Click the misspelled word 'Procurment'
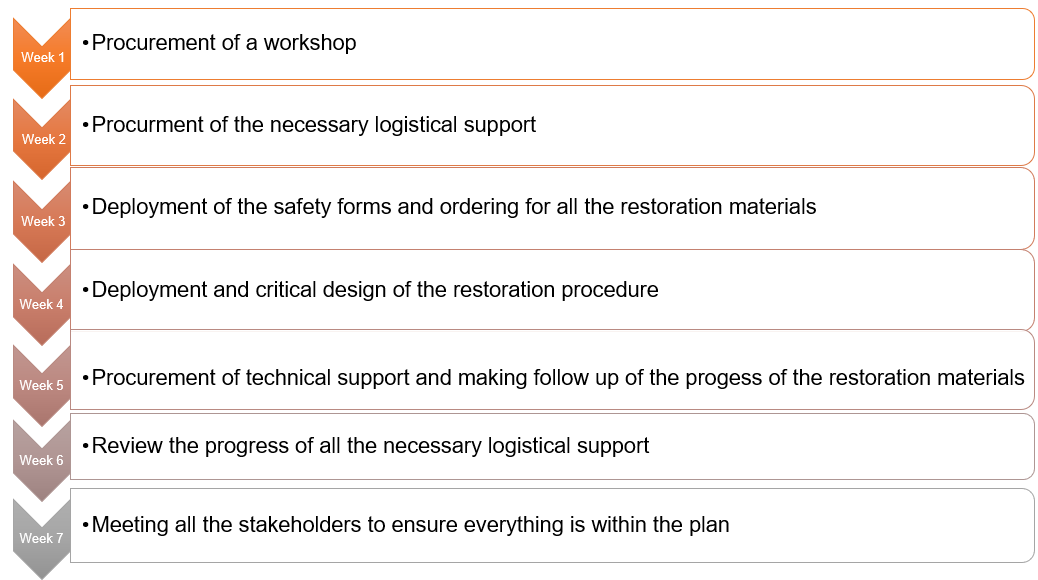Viewport: 1038px width, 580px height. [144, 125]
